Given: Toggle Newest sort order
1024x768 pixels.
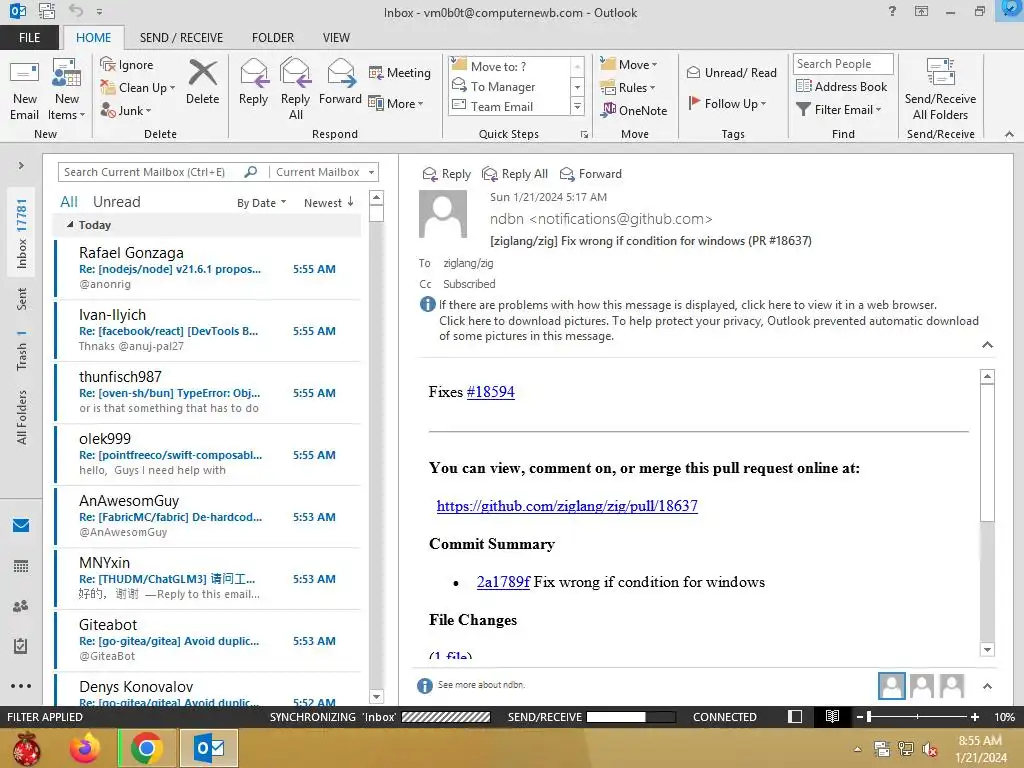Looking at the screenshot, I should pyautogui.click(x=328, y=203).
